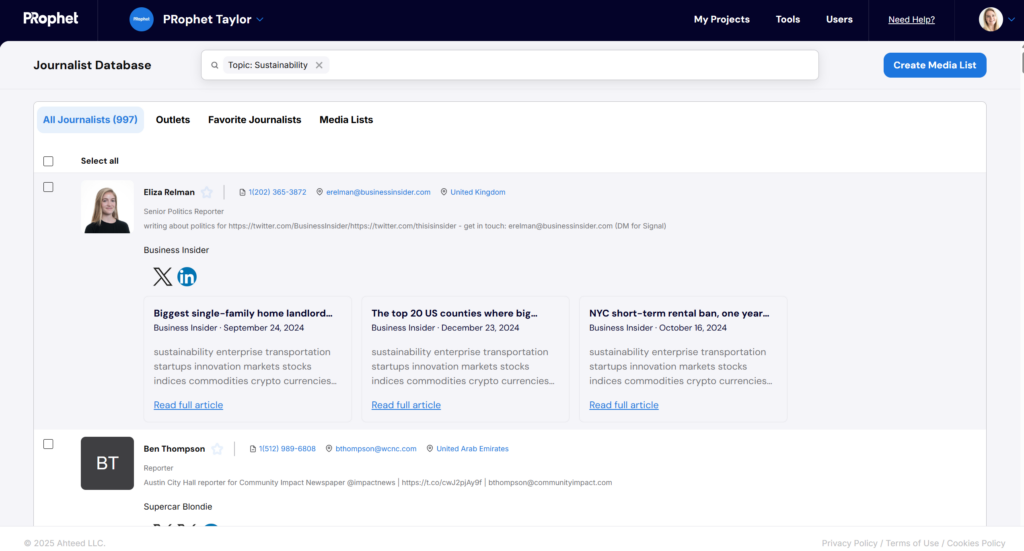Click the PRophet logo

click(50, 18)
